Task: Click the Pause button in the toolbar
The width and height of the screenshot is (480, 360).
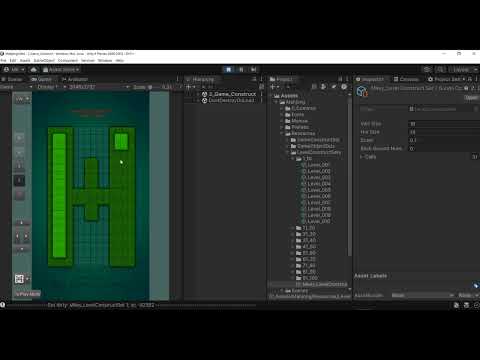Action: [x=241, y=70]
